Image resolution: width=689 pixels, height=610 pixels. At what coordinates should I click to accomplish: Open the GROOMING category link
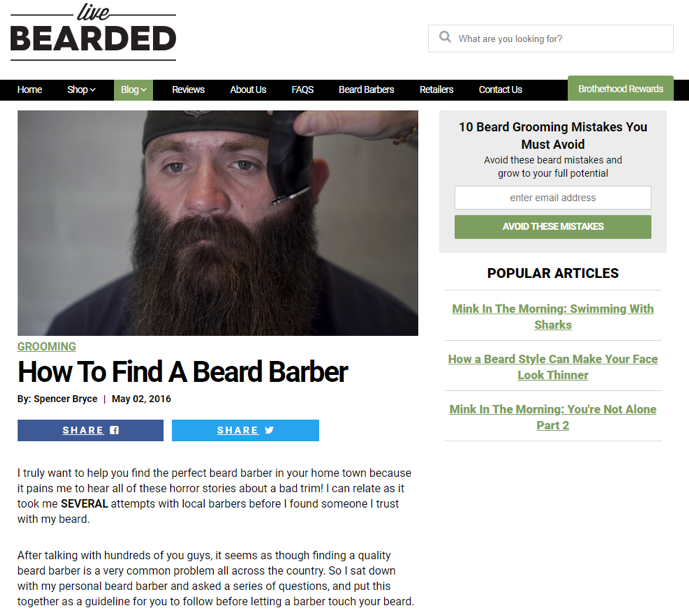[x=47, y=347]
